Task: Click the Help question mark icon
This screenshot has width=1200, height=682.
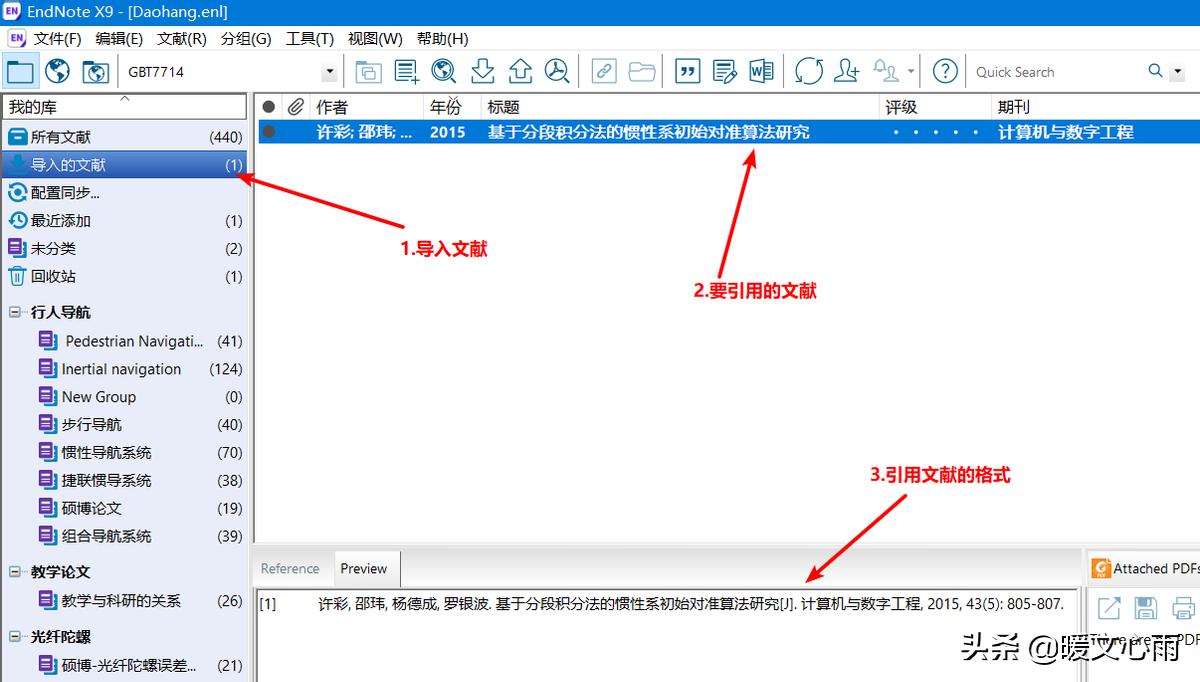Action: coord(944,71)
